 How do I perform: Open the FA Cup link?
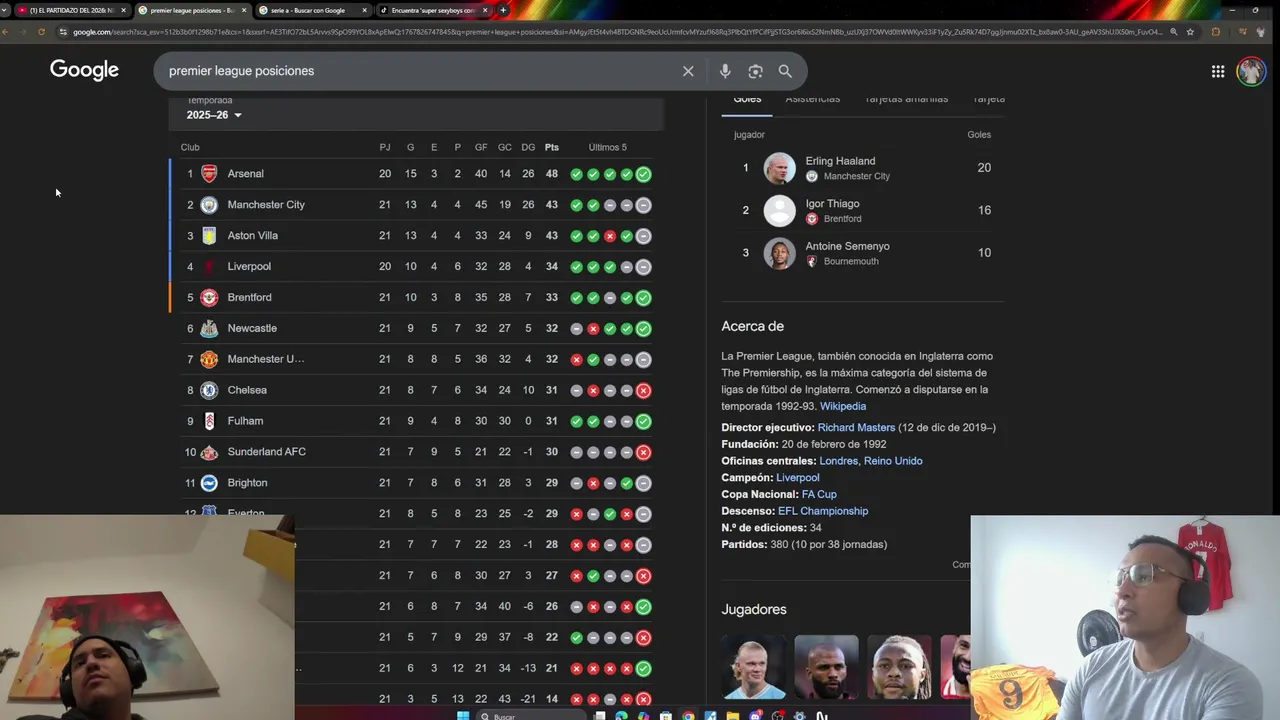pos(819,494)
